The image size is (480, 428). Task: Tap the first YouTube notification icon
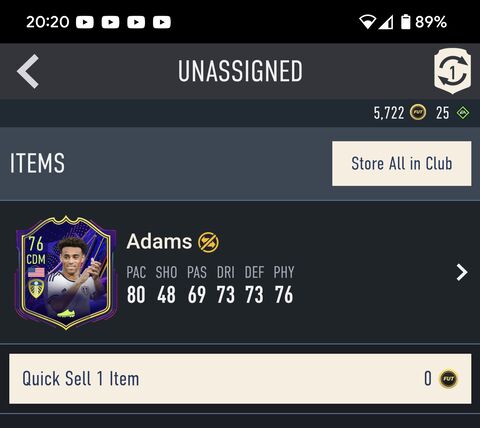tap(85, 22)
